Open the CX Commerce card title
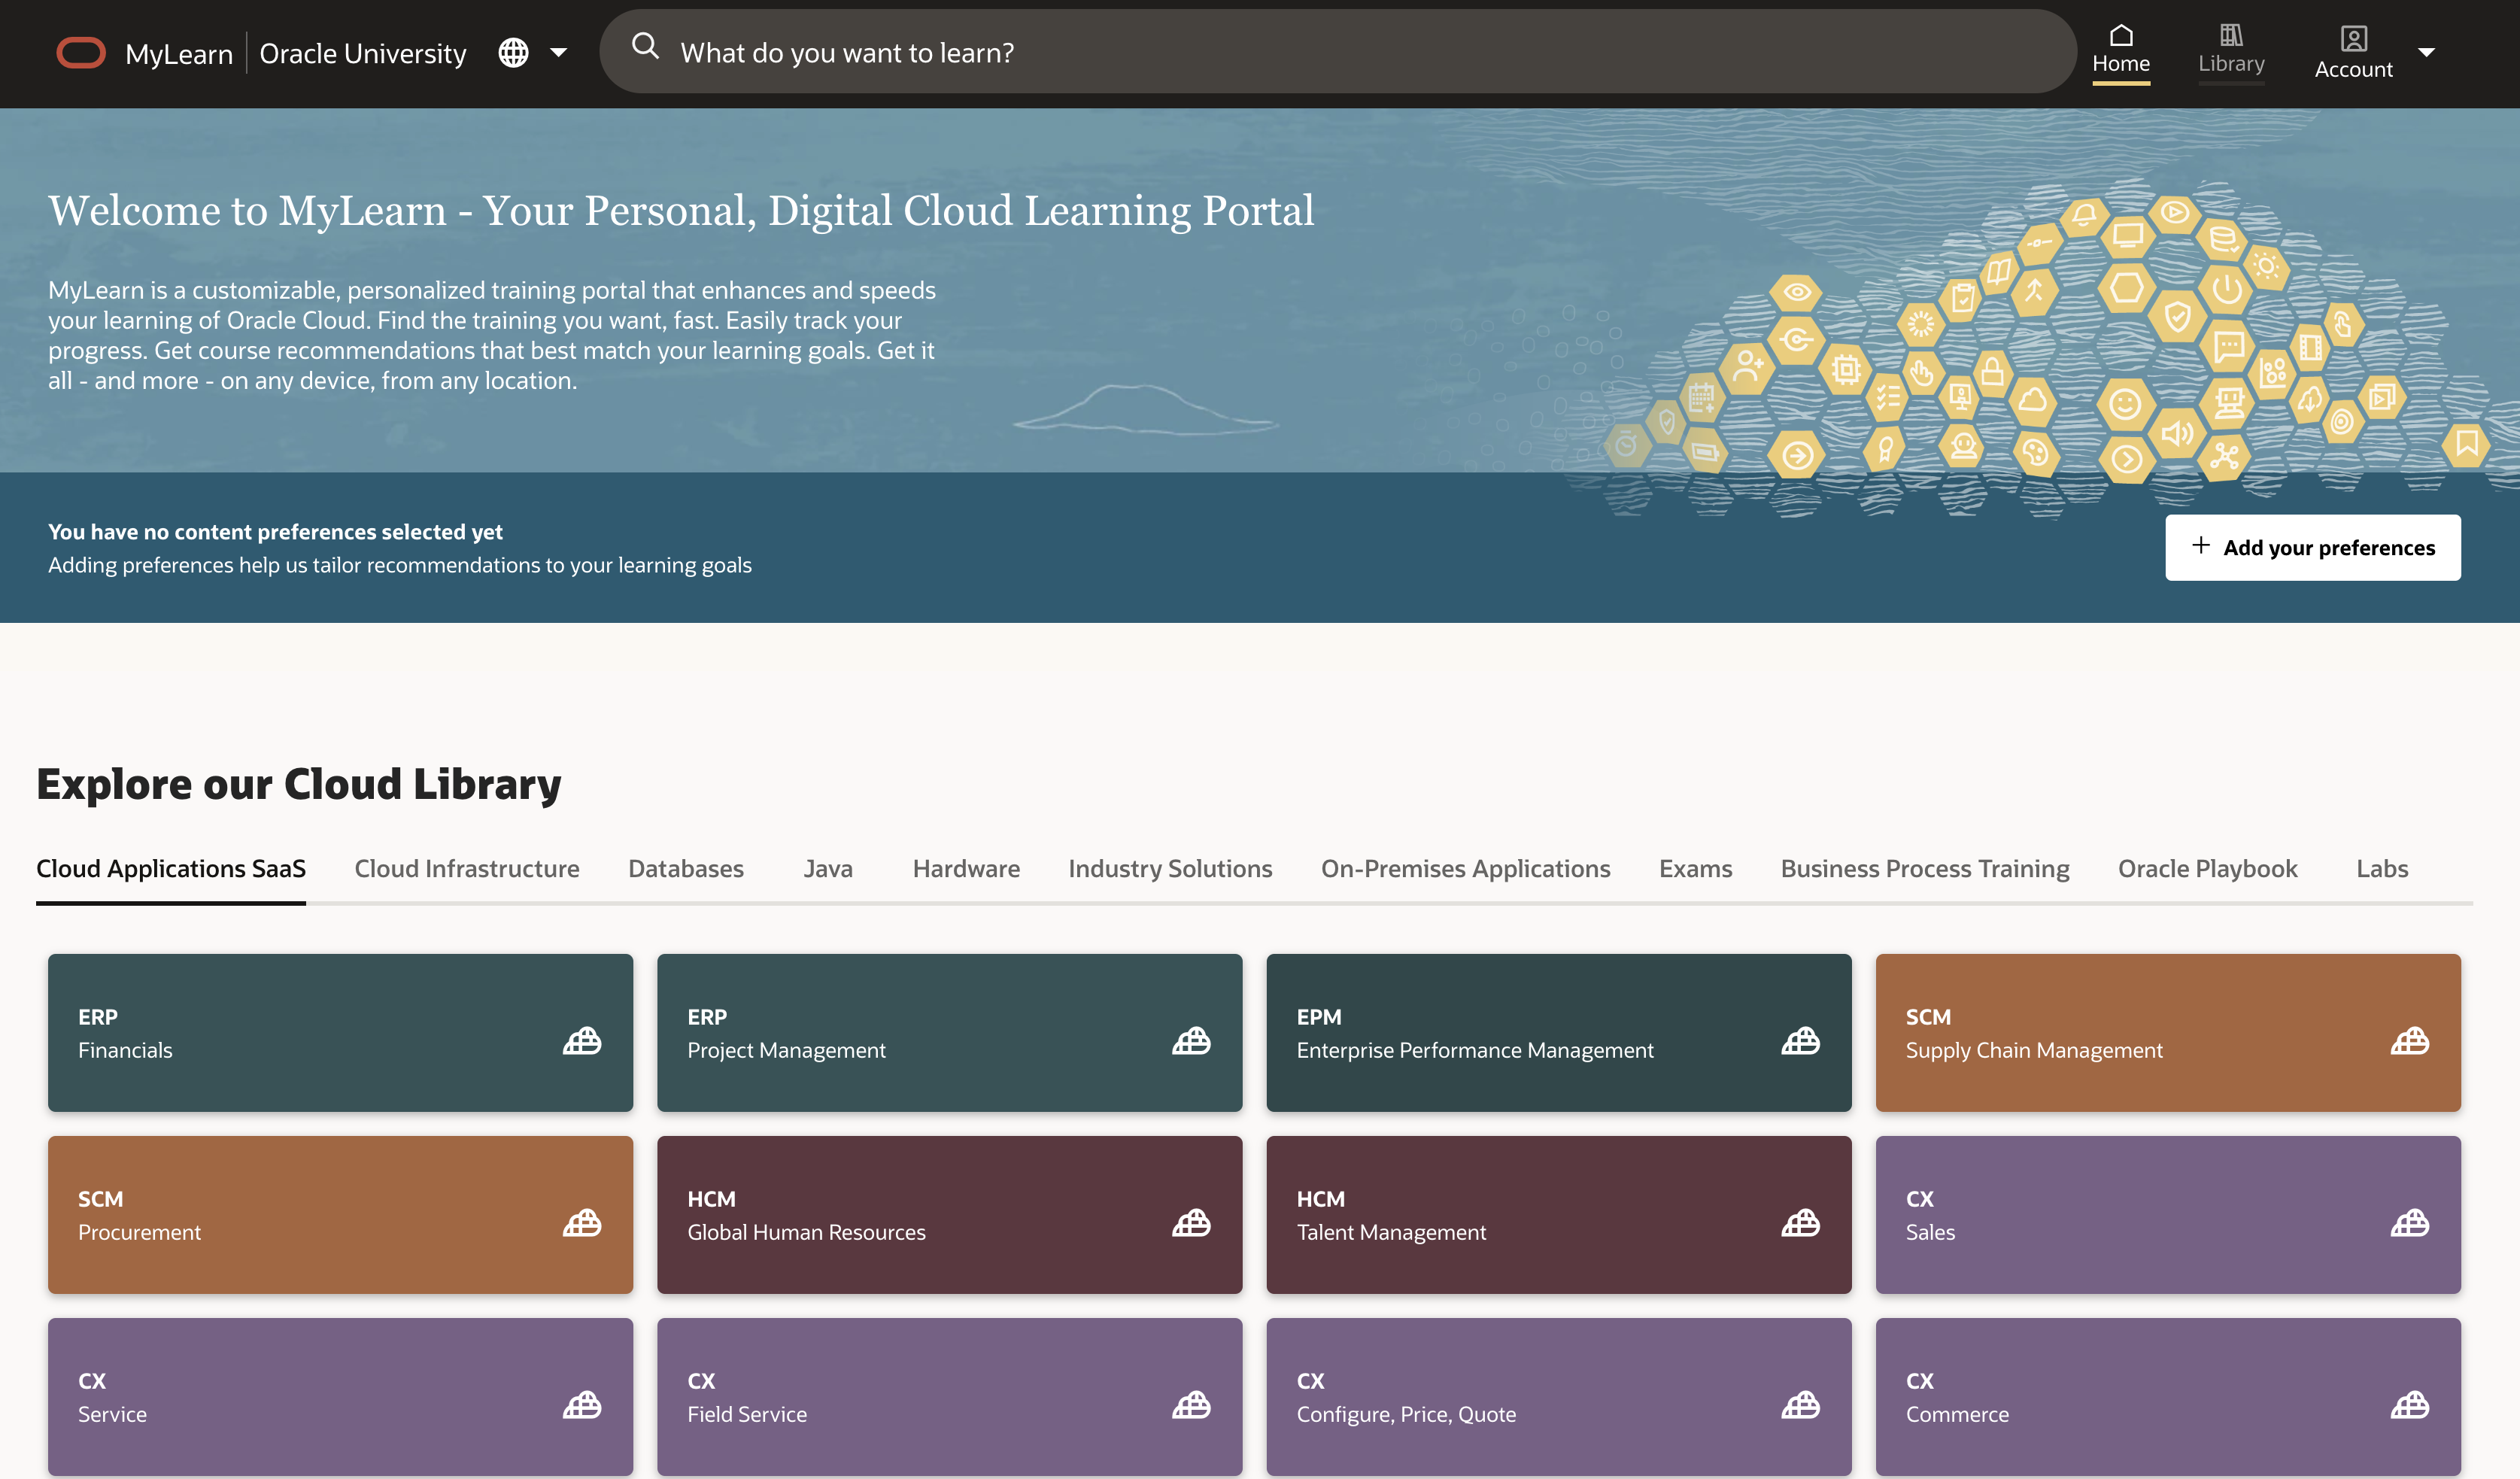2520x1479 pixels. click(x=1957, y=1414)
